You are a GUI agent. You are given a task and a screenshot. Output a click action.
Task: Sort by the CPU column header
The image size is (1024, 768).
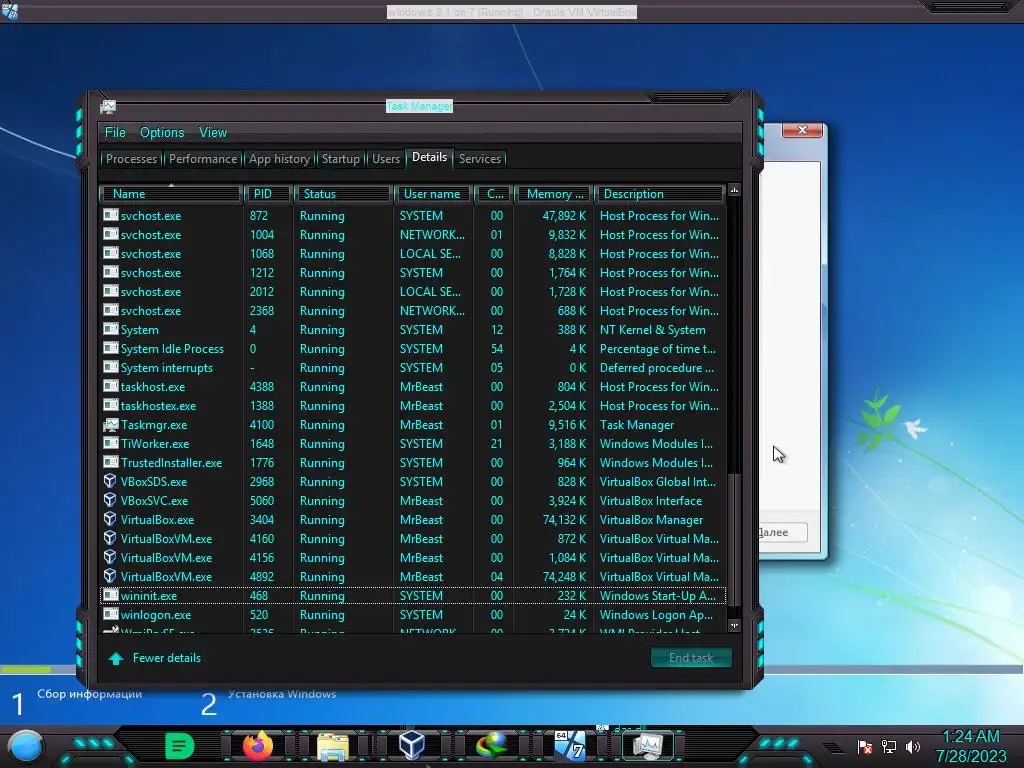pos(493,194)
